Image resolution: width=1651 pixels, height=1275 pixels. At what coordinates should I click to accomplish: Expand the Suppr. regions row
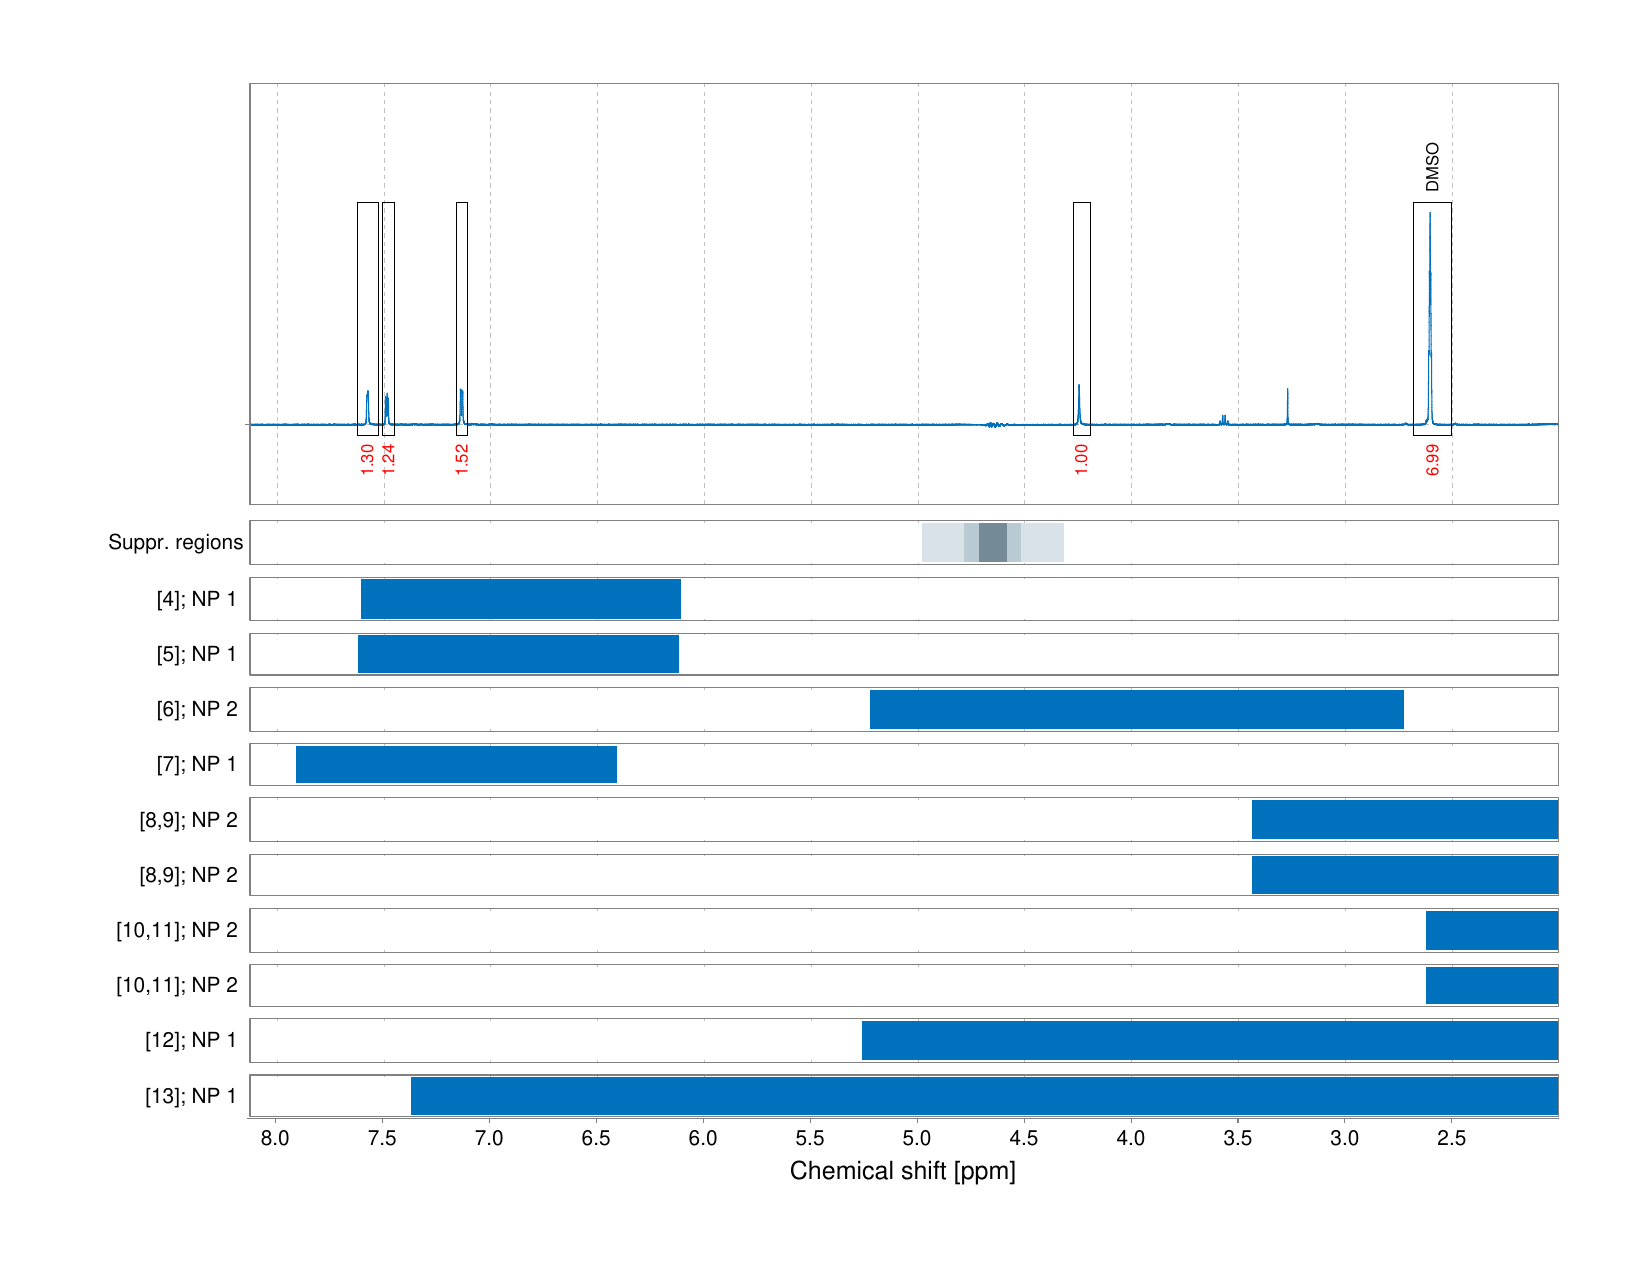point(900,543)
